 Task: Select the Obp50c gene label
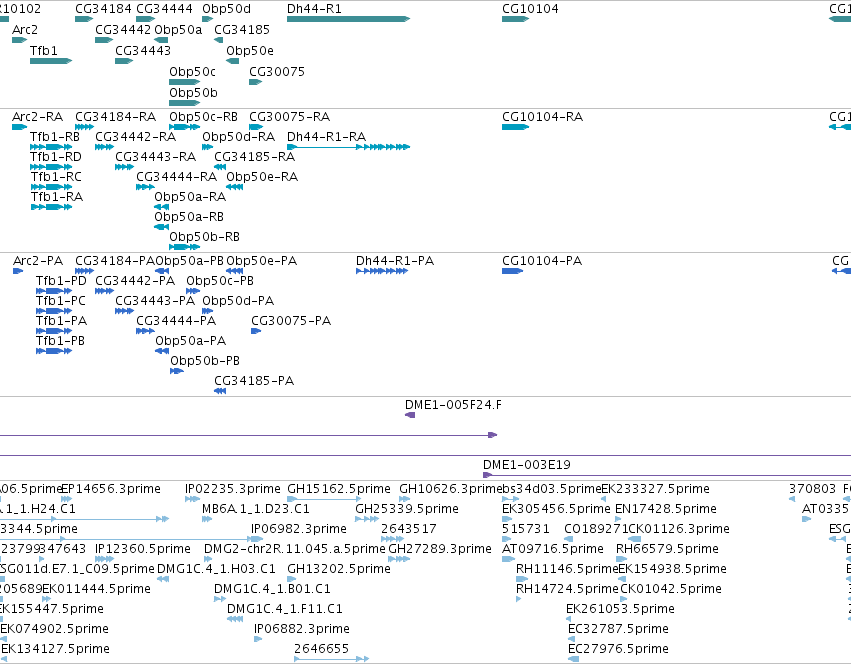click(192, 72)
